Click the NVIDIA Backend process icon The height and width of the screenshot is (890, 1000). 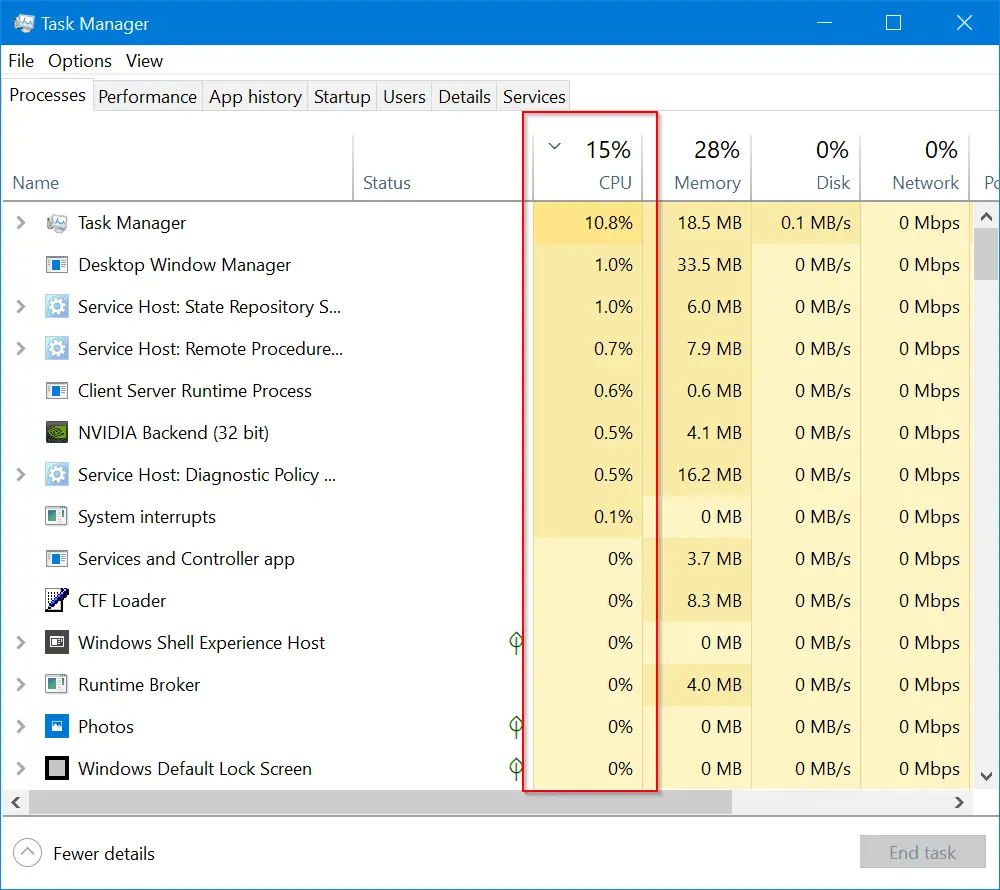pyautogui.click(x=57, y=433)
